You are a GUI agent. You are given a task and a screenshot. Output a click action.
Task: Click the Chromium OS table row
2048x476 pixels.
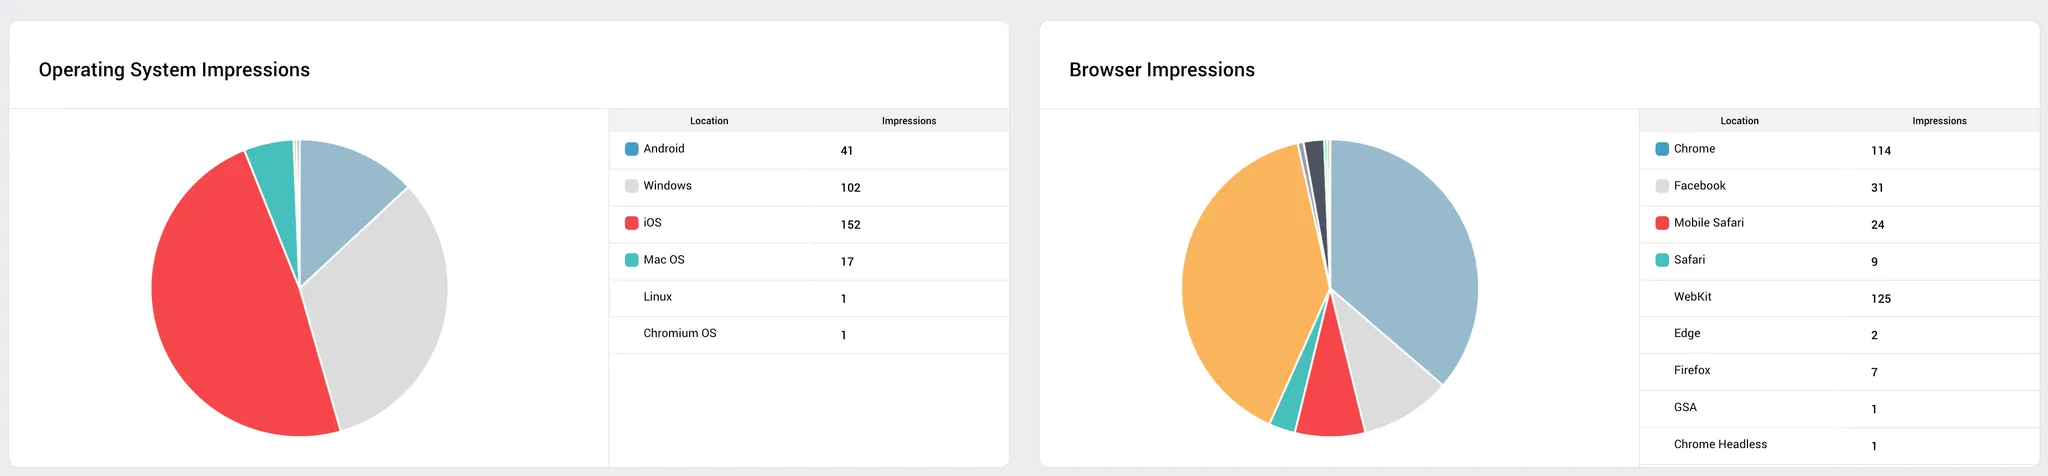click(x=809, y=335)
